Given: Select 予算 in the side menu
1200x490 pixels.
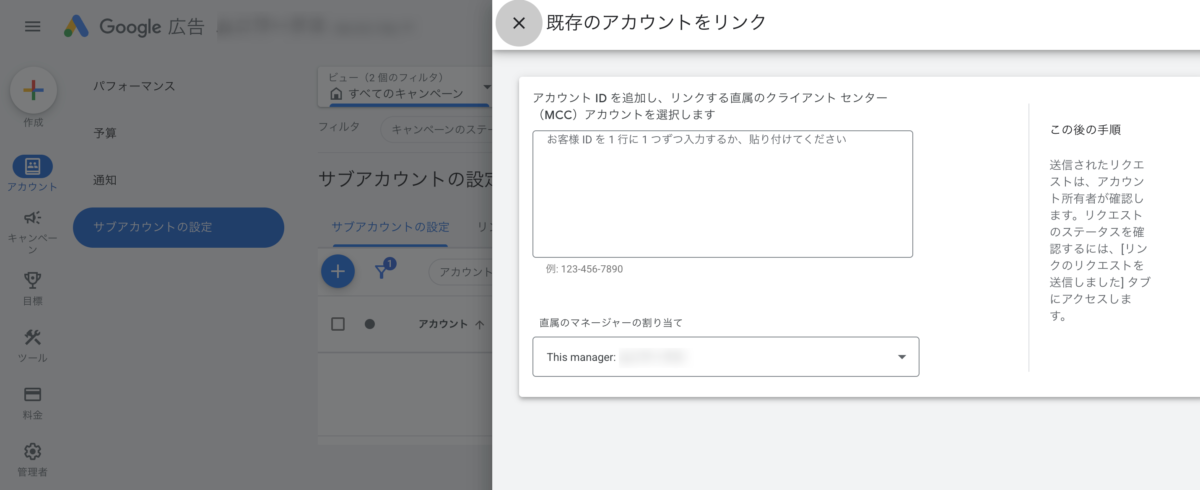Looking at the screenshot, I should 105,133.
